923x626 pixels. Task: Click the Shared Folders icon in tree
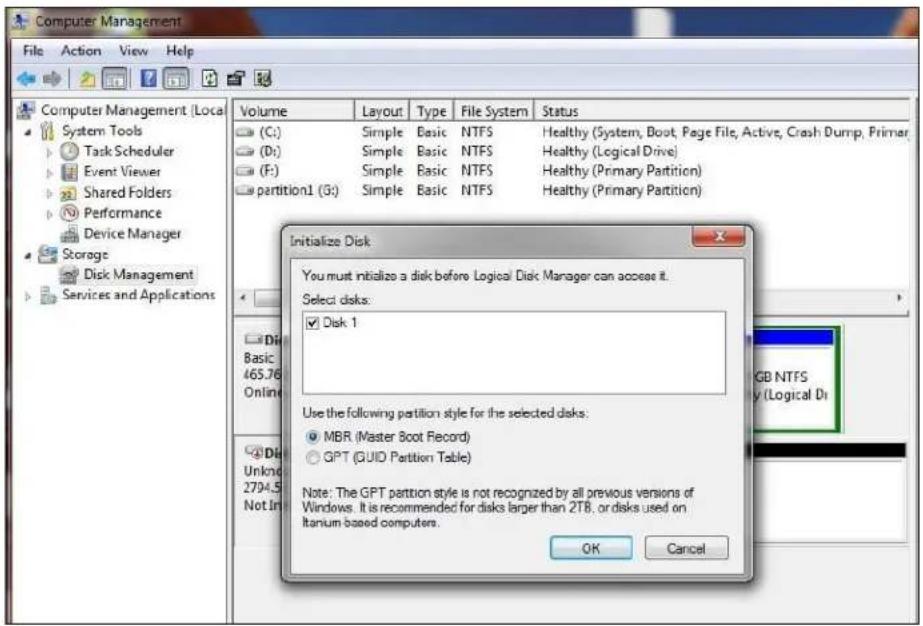(x=69, y=193)
